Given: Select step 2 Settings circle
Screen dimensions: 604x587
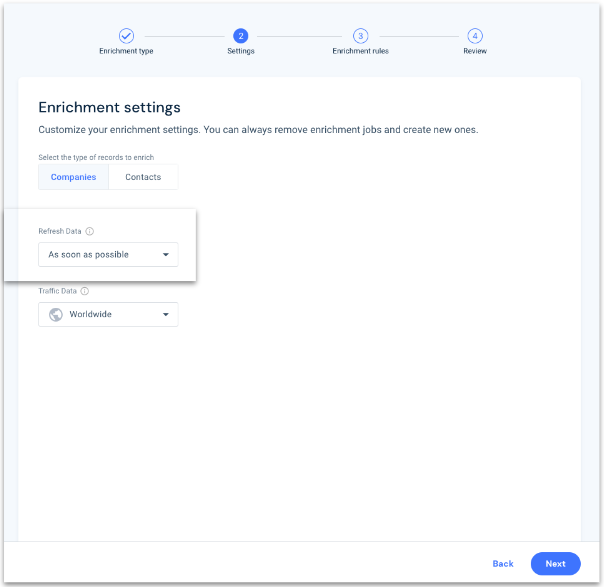Looking at the screenshot, I should pos(241,36).
